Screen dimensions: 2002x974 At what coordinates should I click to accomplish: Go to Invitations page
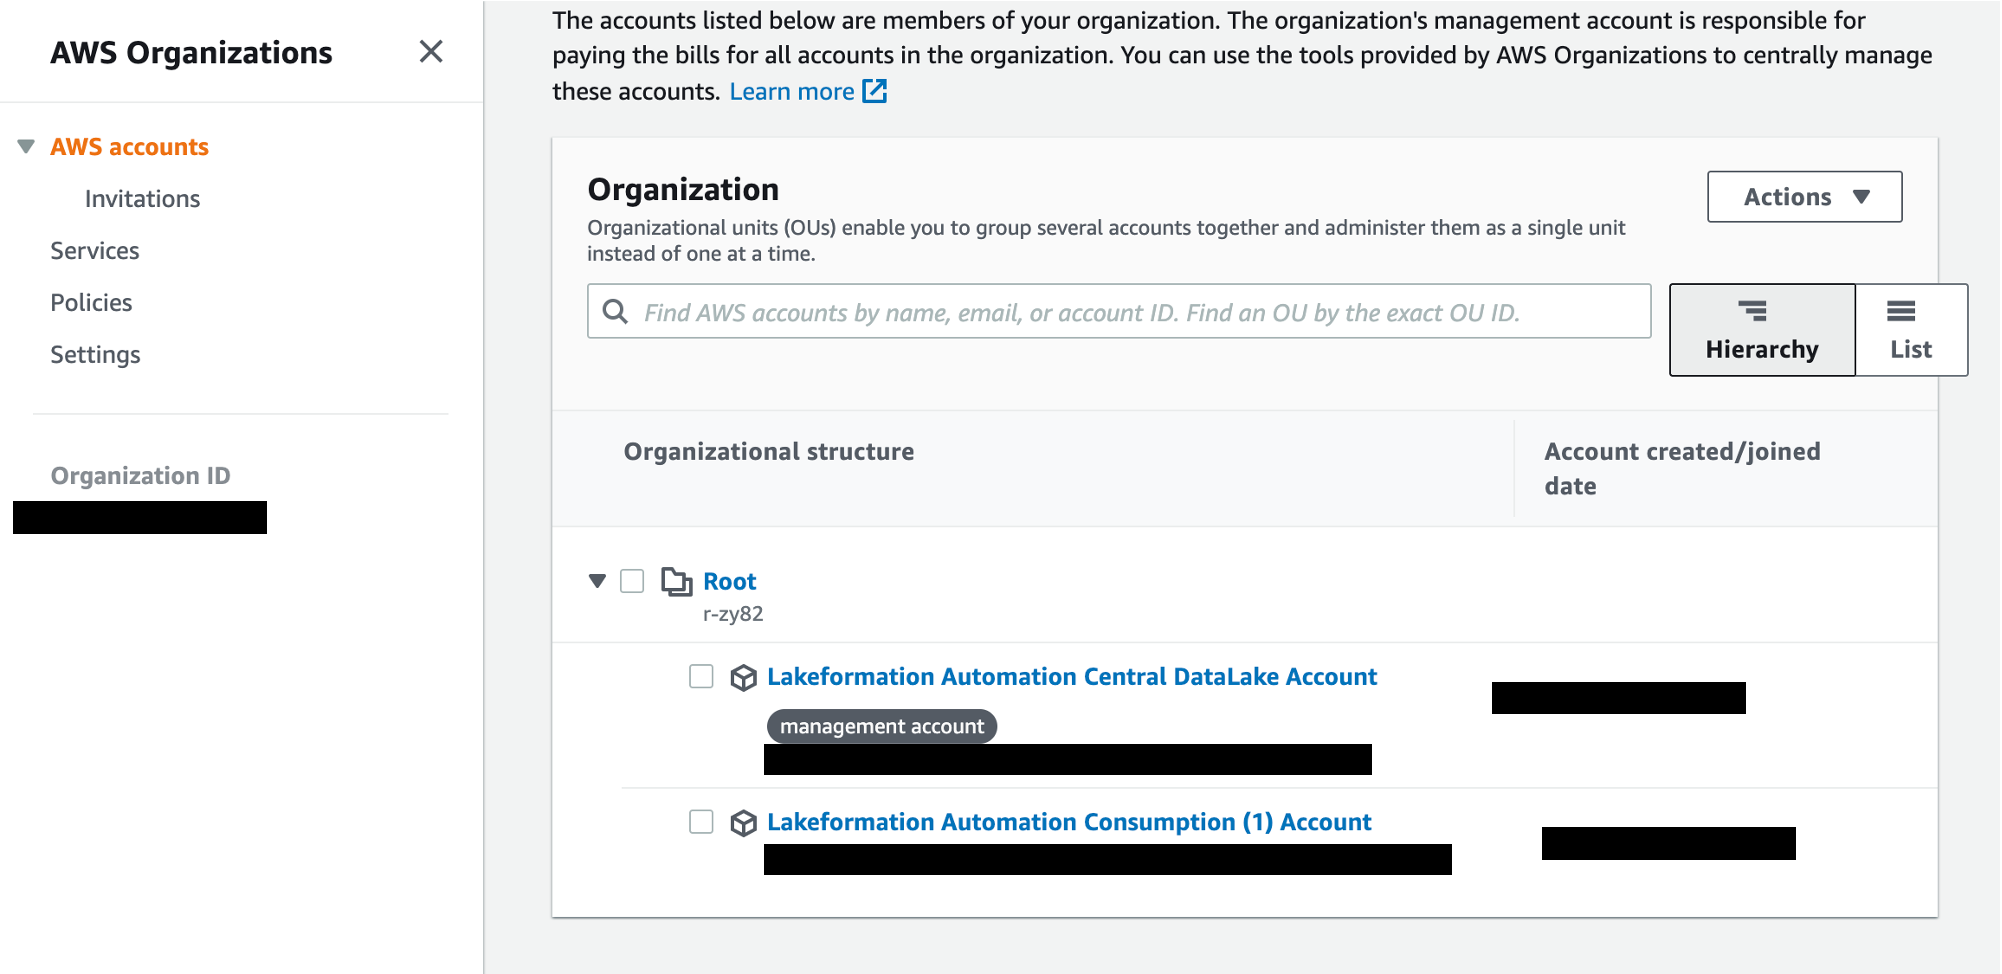click(x=142, y=199)
